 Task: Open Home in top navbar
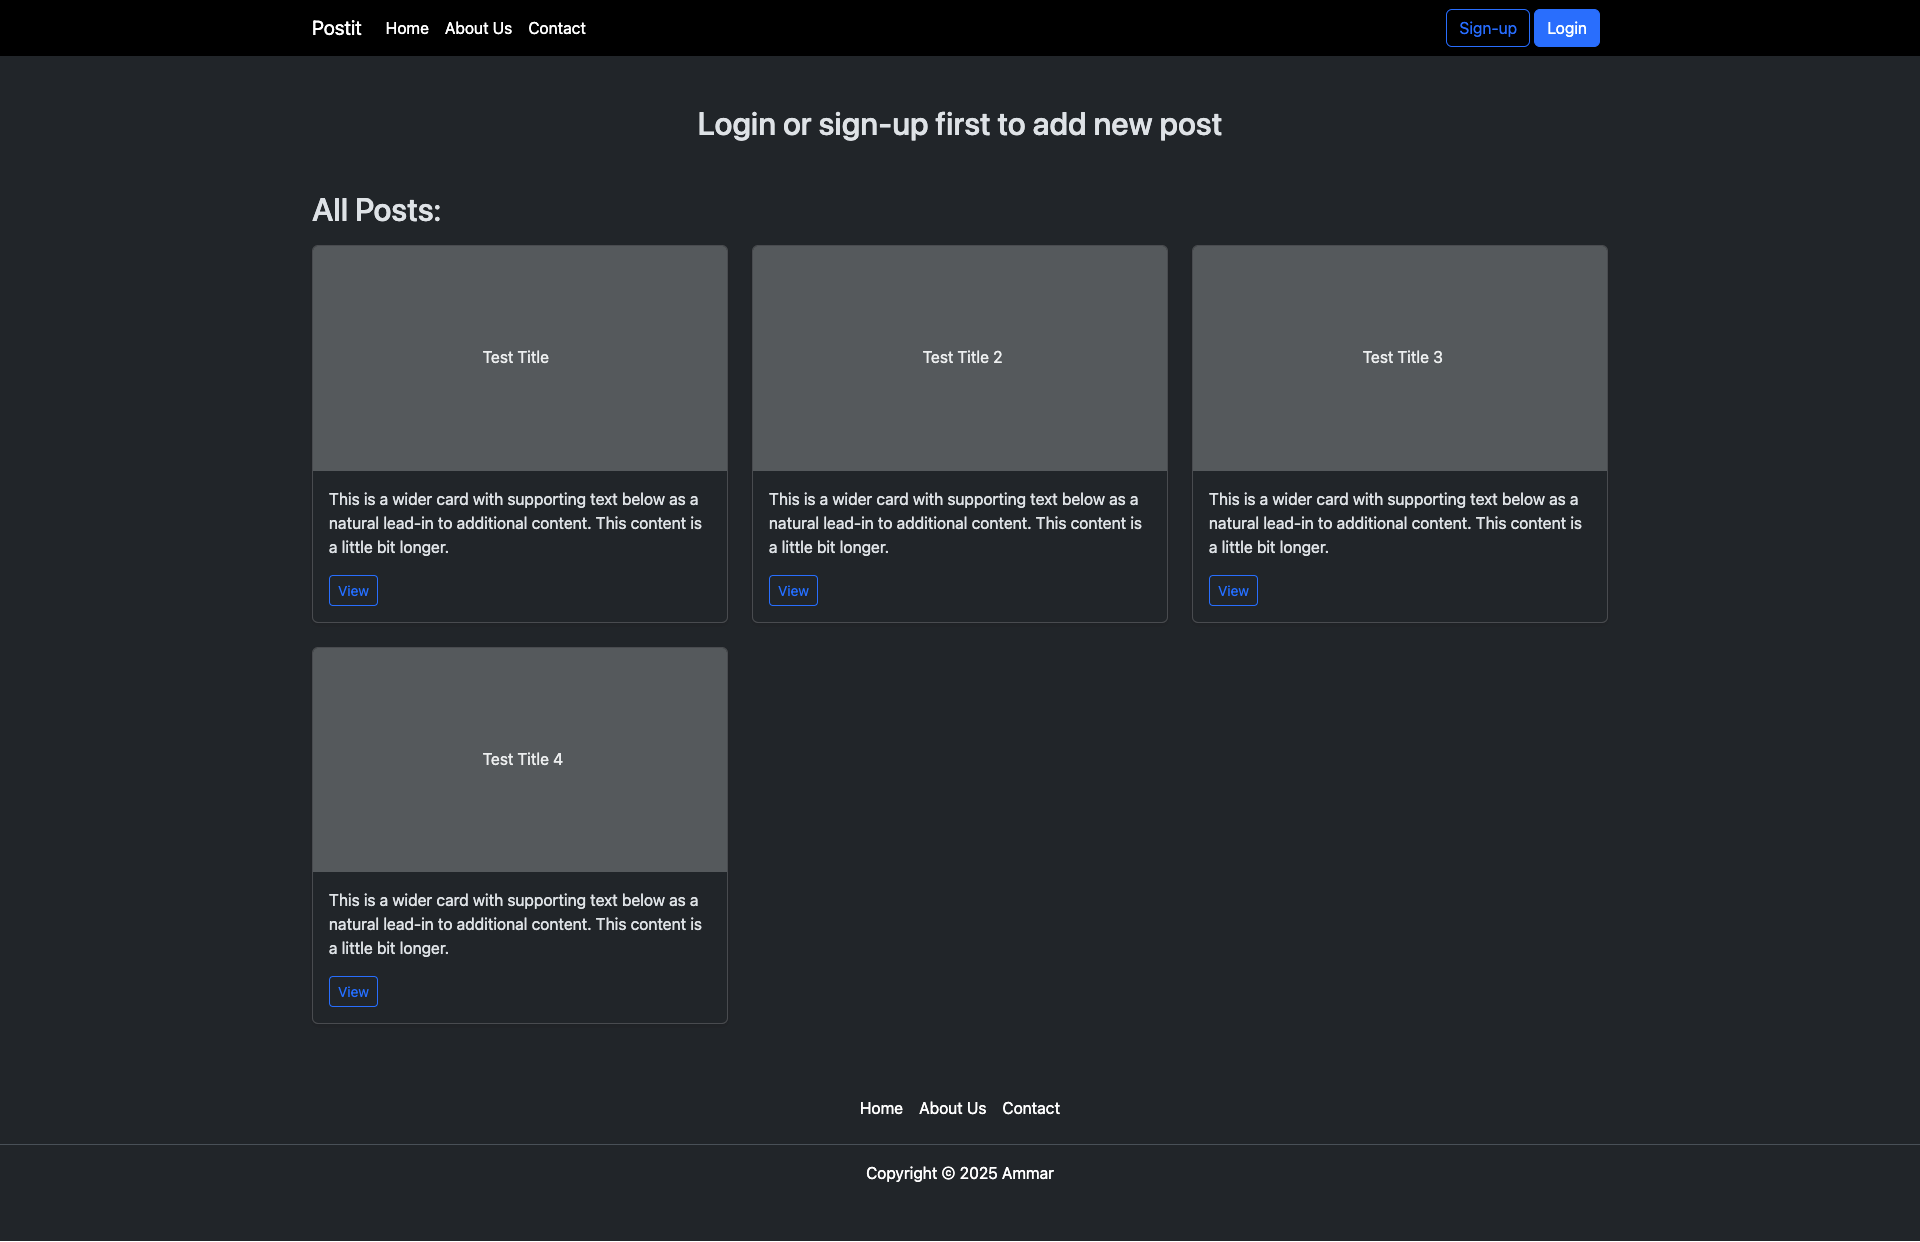click(407, 28)
